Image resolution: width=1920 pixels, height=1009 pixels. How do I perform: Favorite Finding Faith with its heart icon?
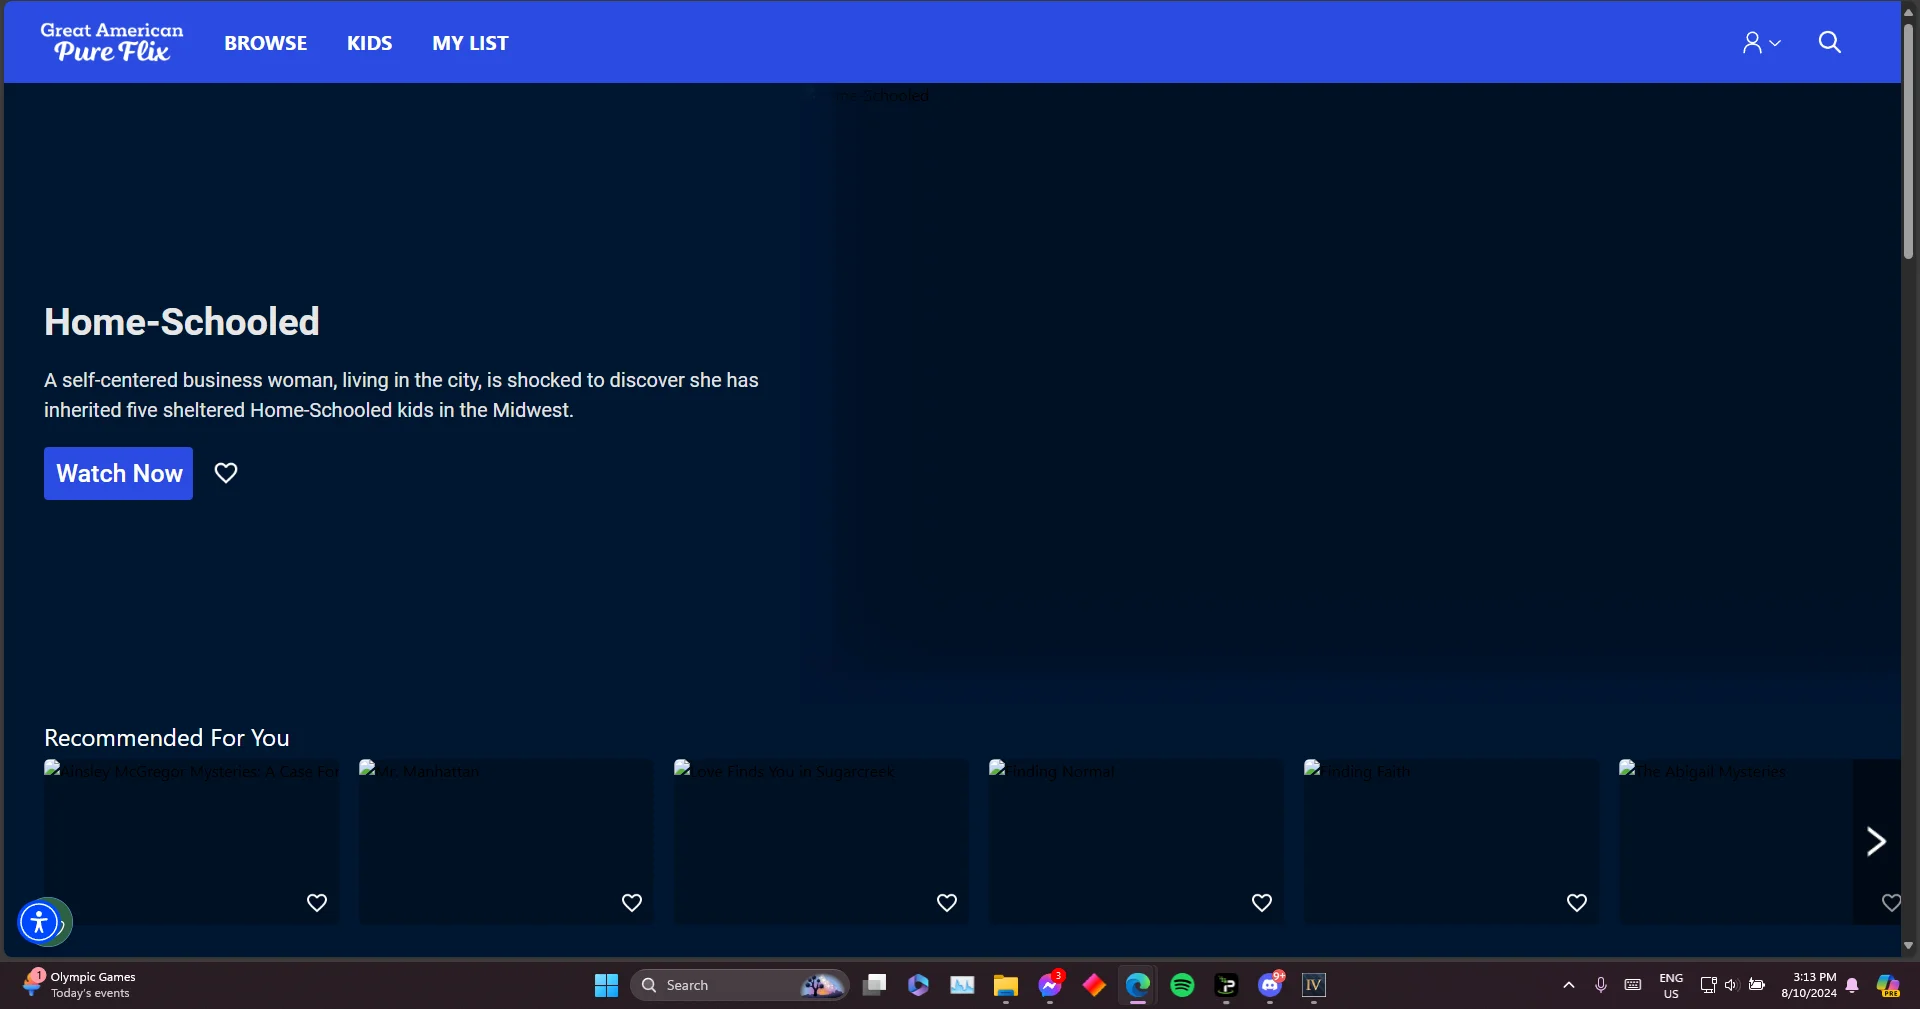point(1577,903)
